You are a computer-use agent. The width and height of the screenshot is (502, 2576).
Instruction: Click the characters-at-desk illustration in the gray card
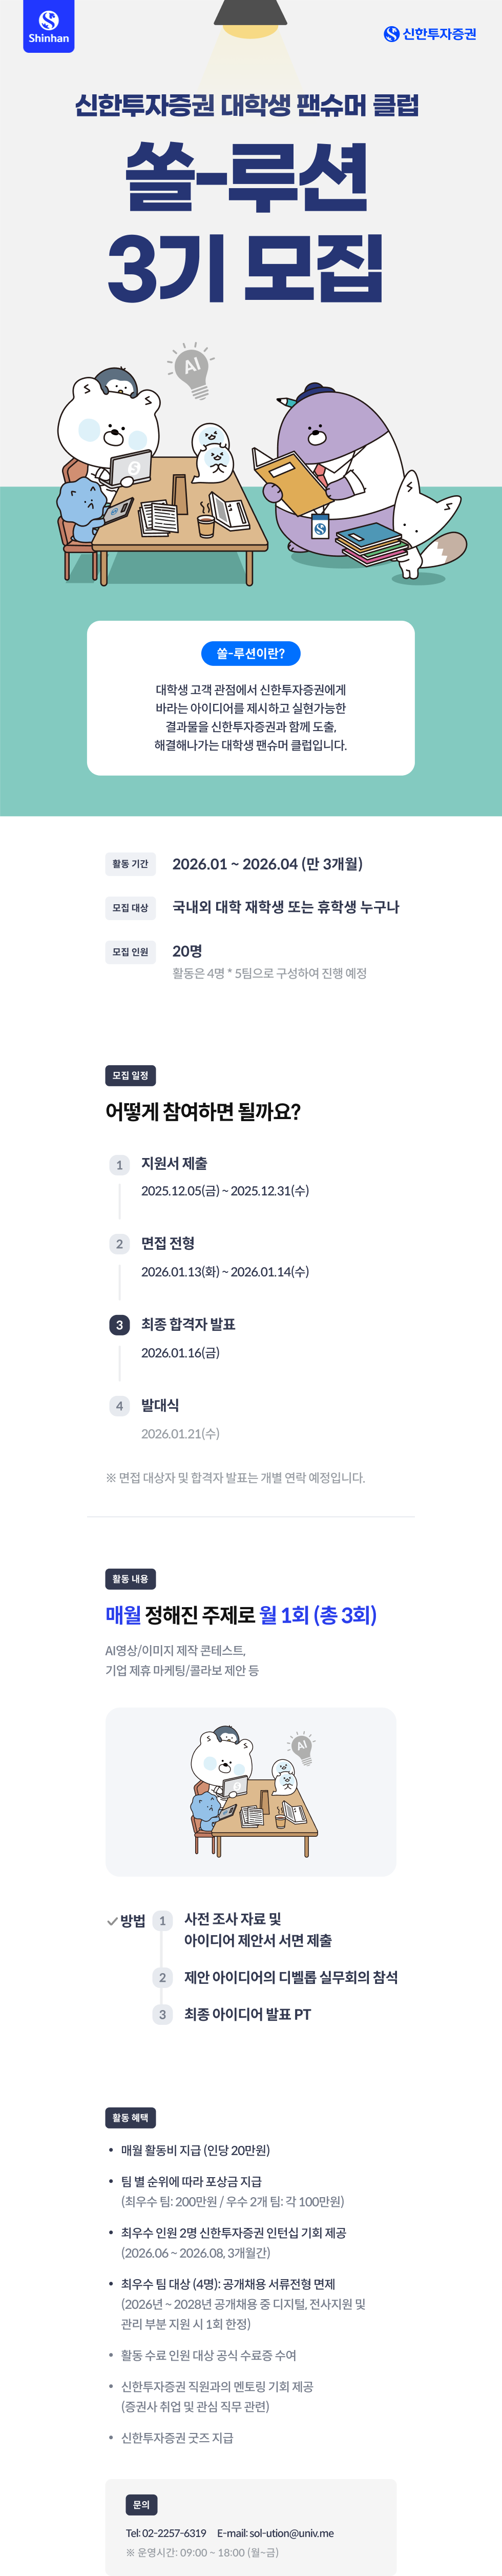point(251,1789)
